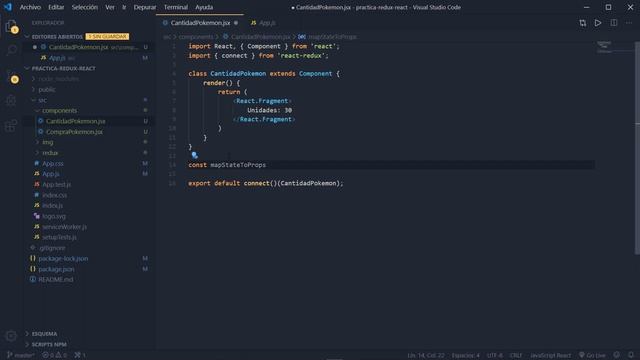Open the Ver menu

click(x=110, y=7)
